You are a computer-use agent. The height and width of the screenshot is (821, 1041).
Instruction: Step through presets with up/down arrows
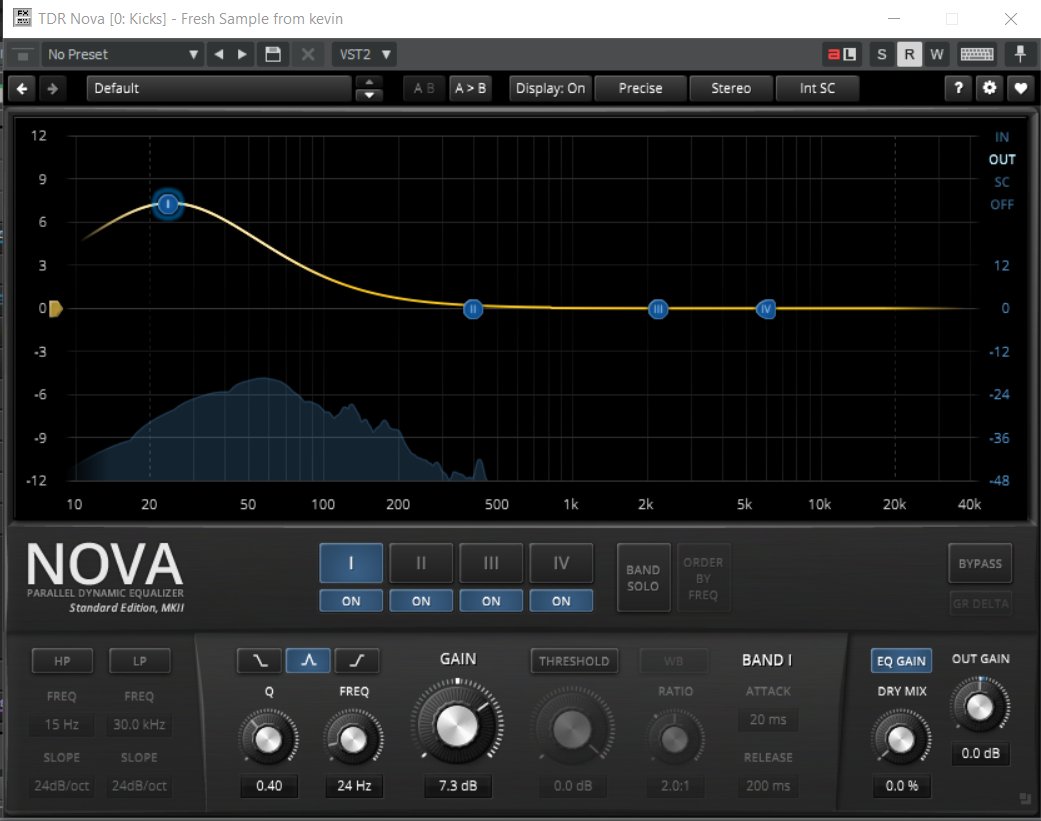(369, 88)
